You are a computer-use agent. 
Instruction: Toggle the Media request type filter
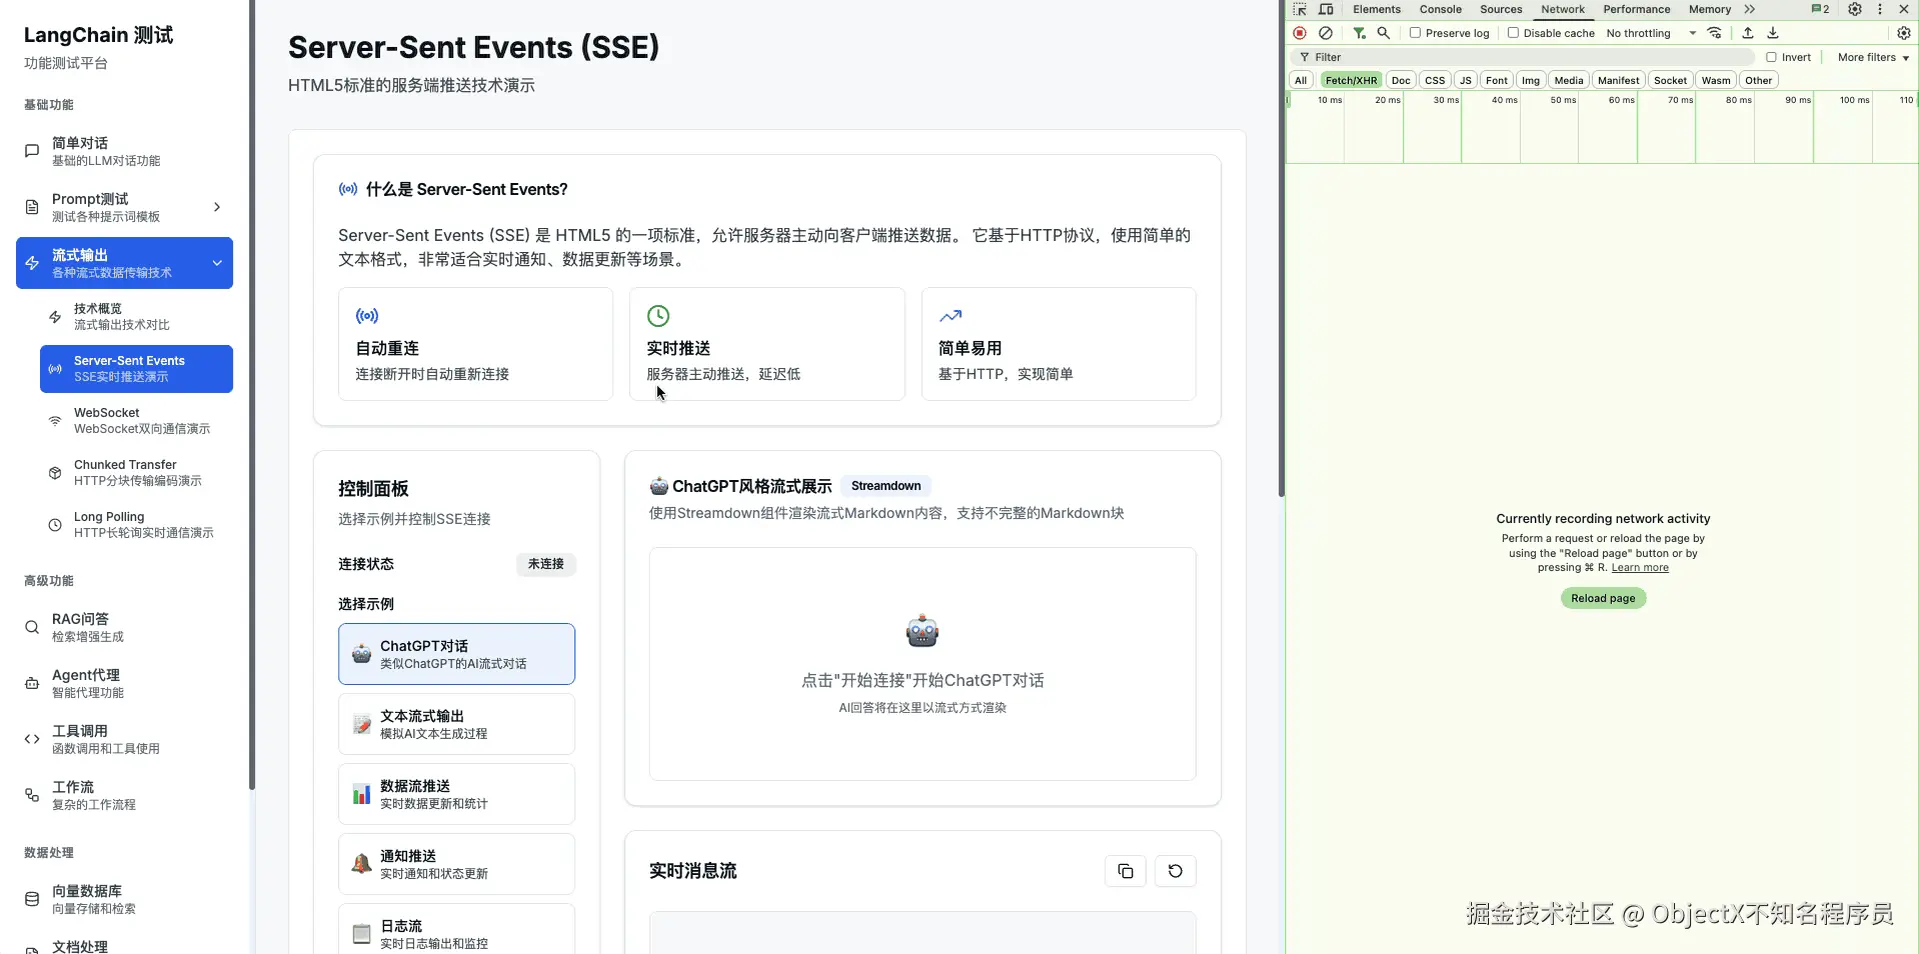click(x=1569, y=80)
